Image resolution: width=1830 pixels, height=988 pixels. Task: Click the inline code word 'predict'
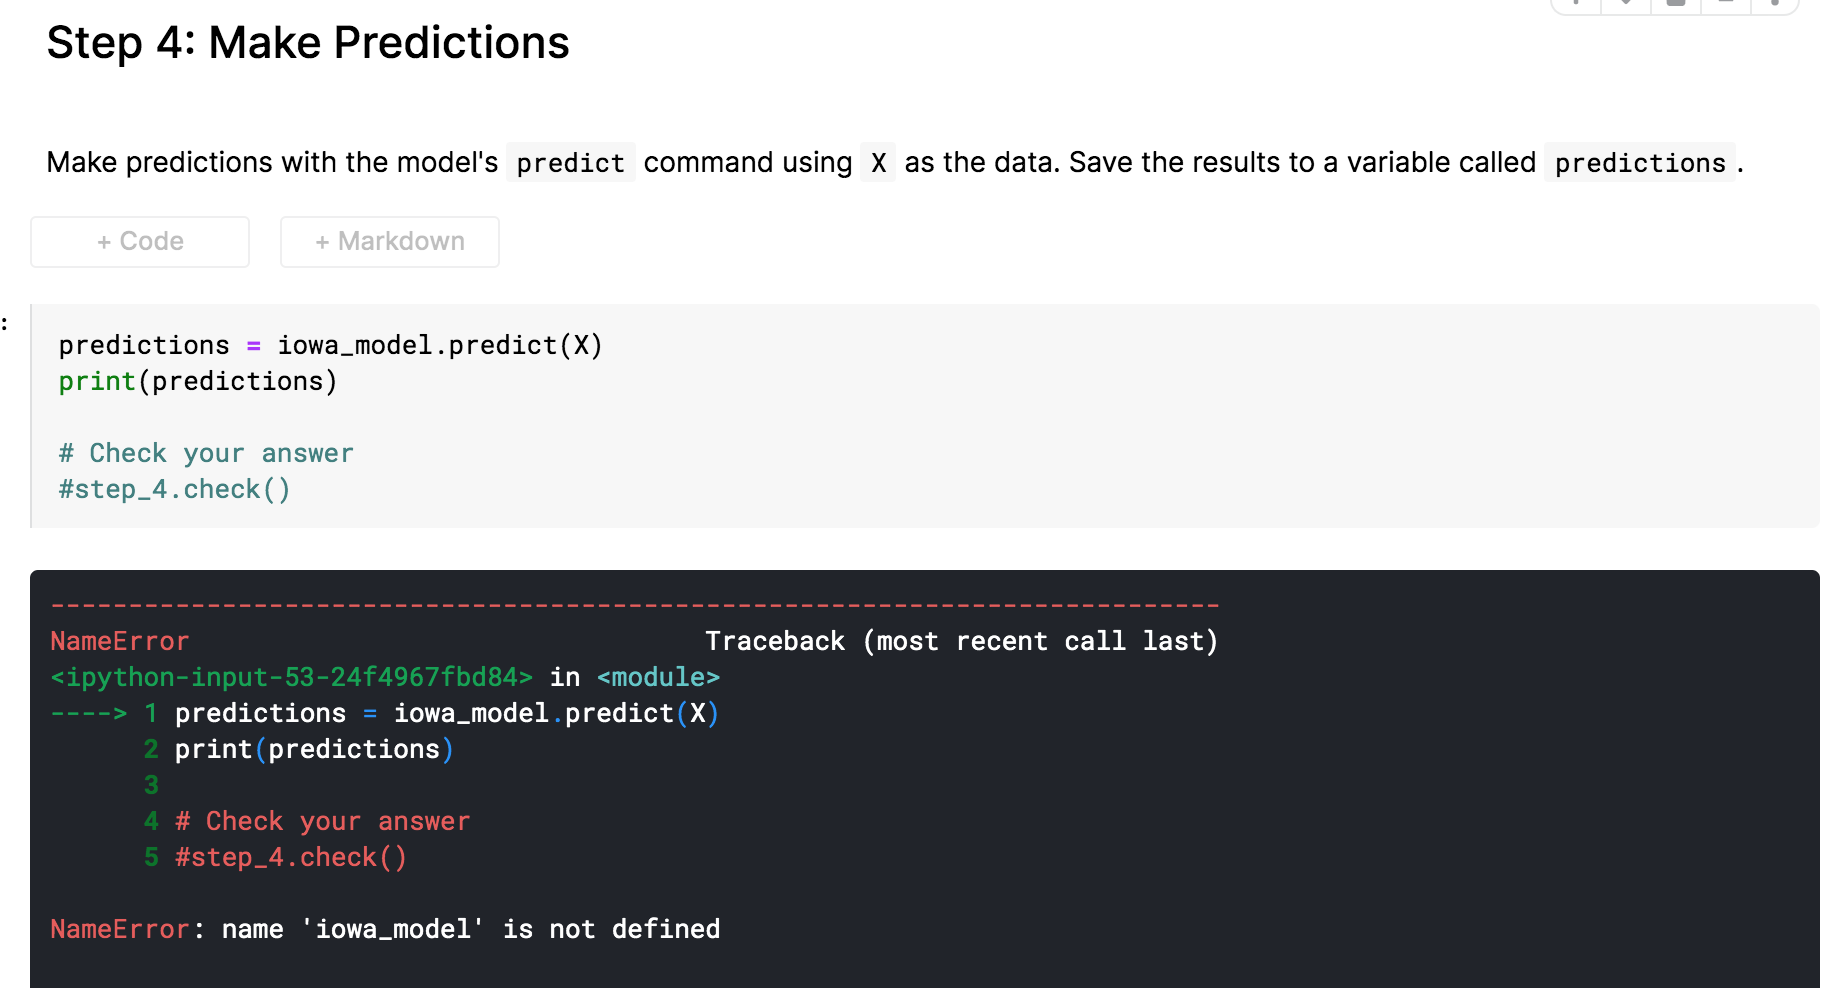[570, 163]
